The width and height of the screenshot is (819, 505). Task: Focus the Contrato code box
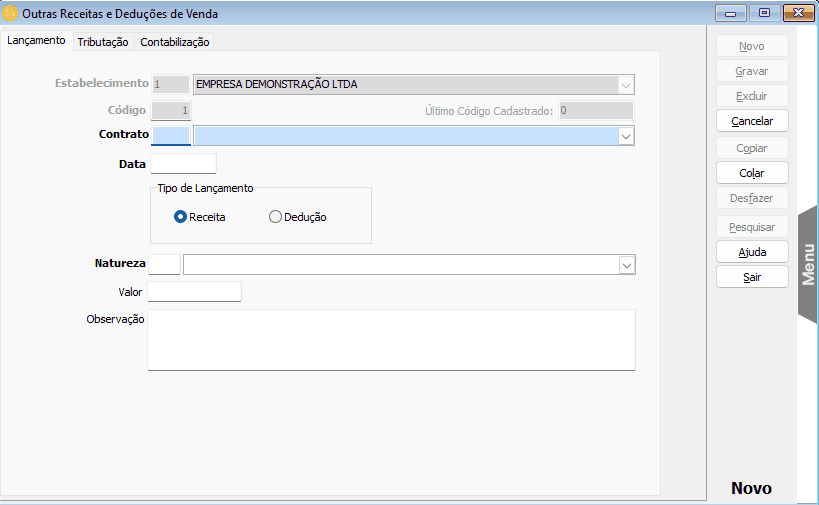[171, 135]
